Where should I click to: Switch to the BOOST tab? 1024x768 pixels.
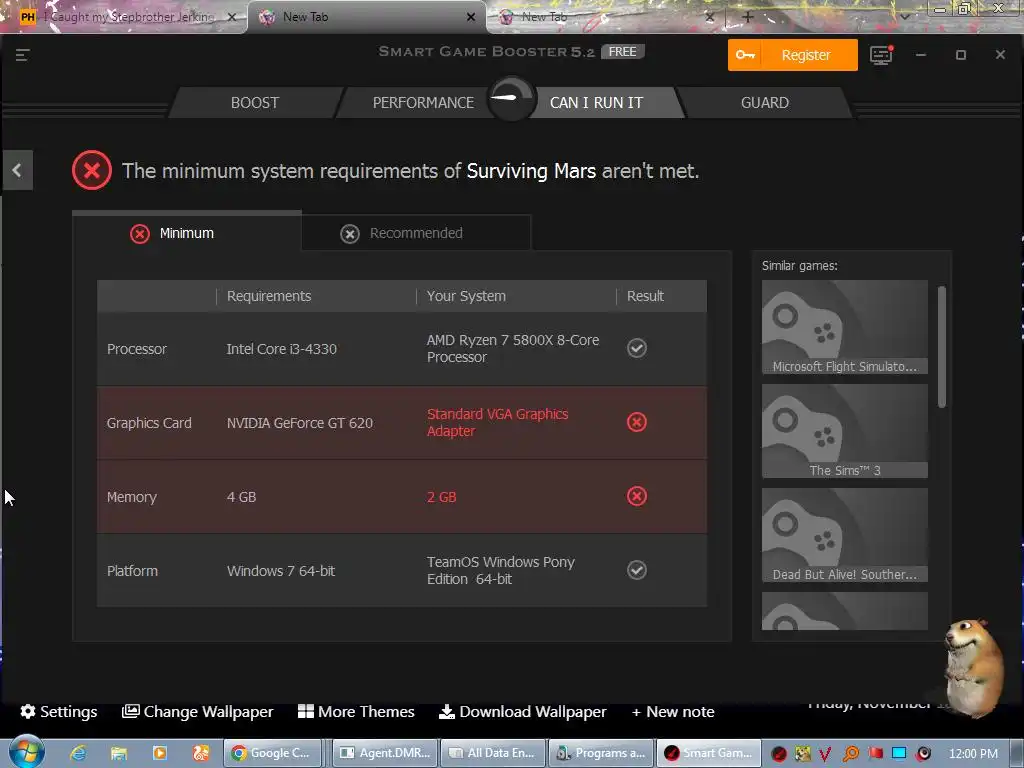255,103
